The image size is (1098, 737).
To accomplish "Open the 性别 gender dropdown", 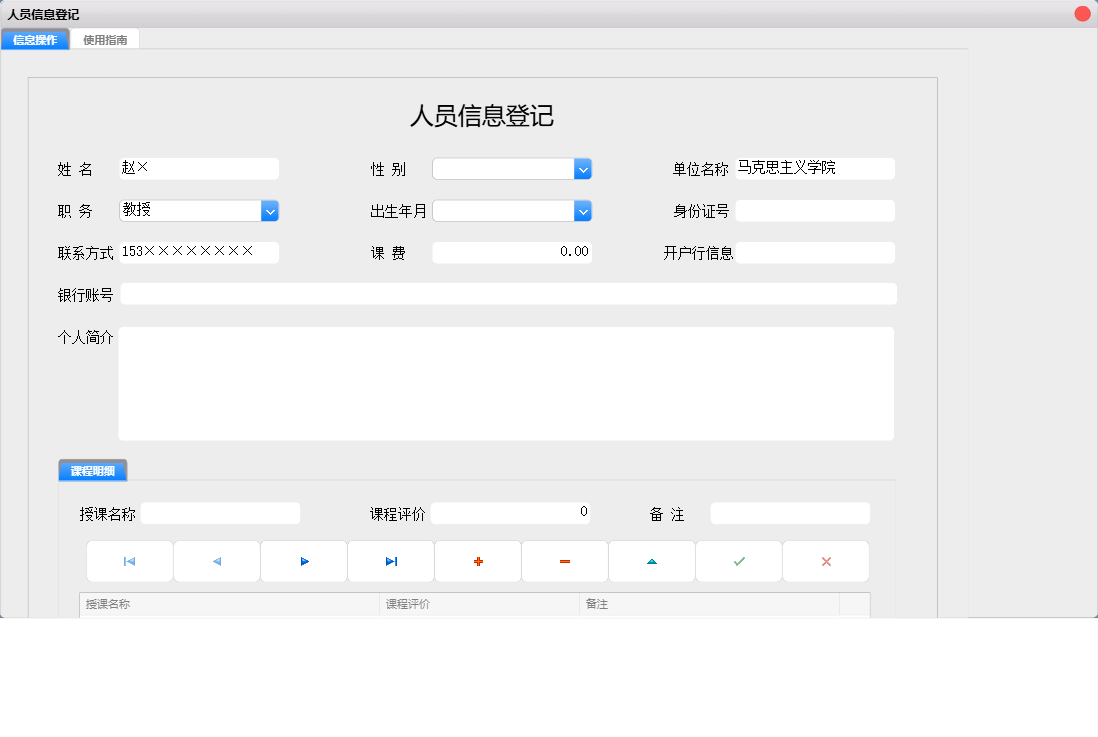I will coord(583,168).
